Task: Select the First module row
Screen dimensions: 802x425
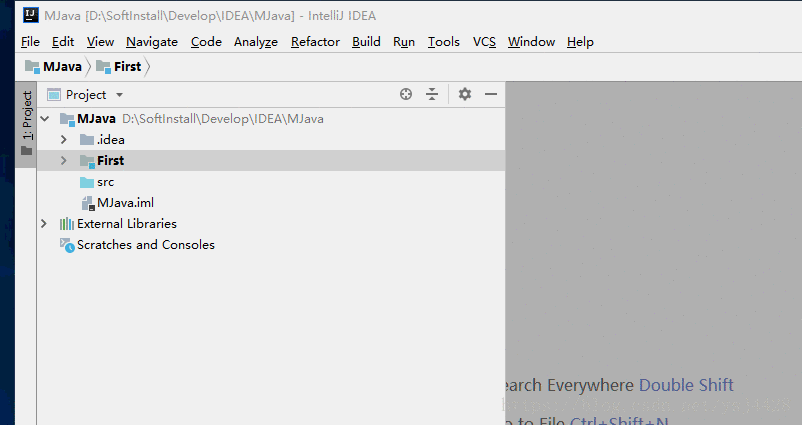Action: click(271, 161)
